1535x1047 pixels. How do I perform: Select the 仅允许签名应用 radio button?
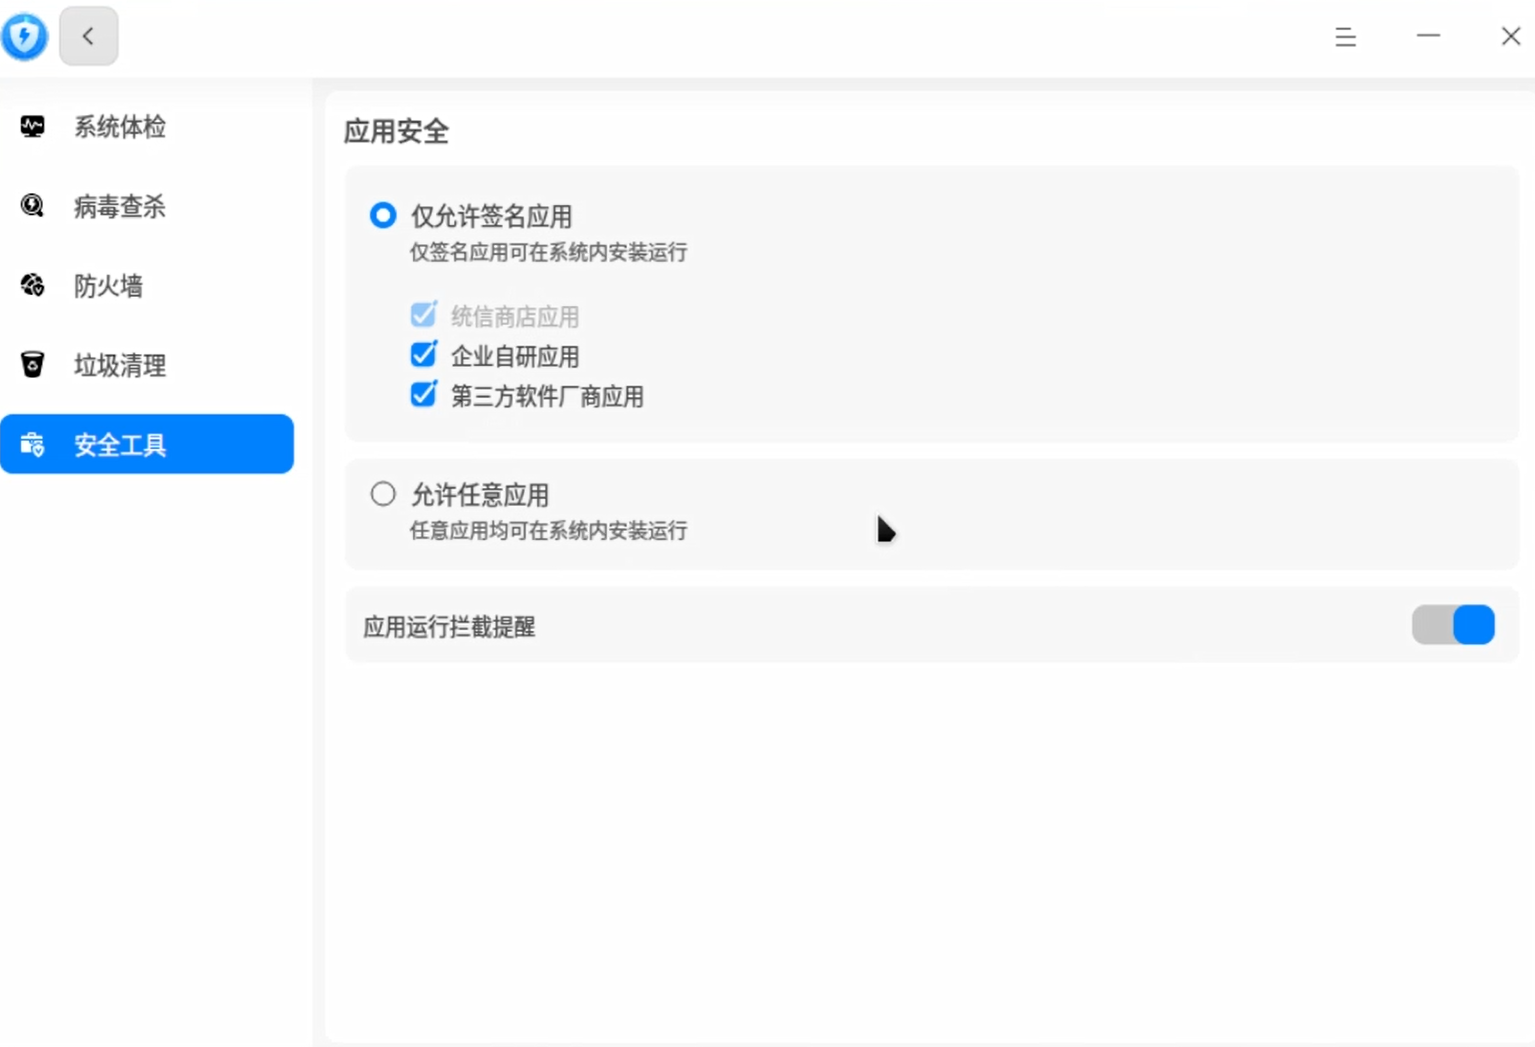tap(383, 216)
